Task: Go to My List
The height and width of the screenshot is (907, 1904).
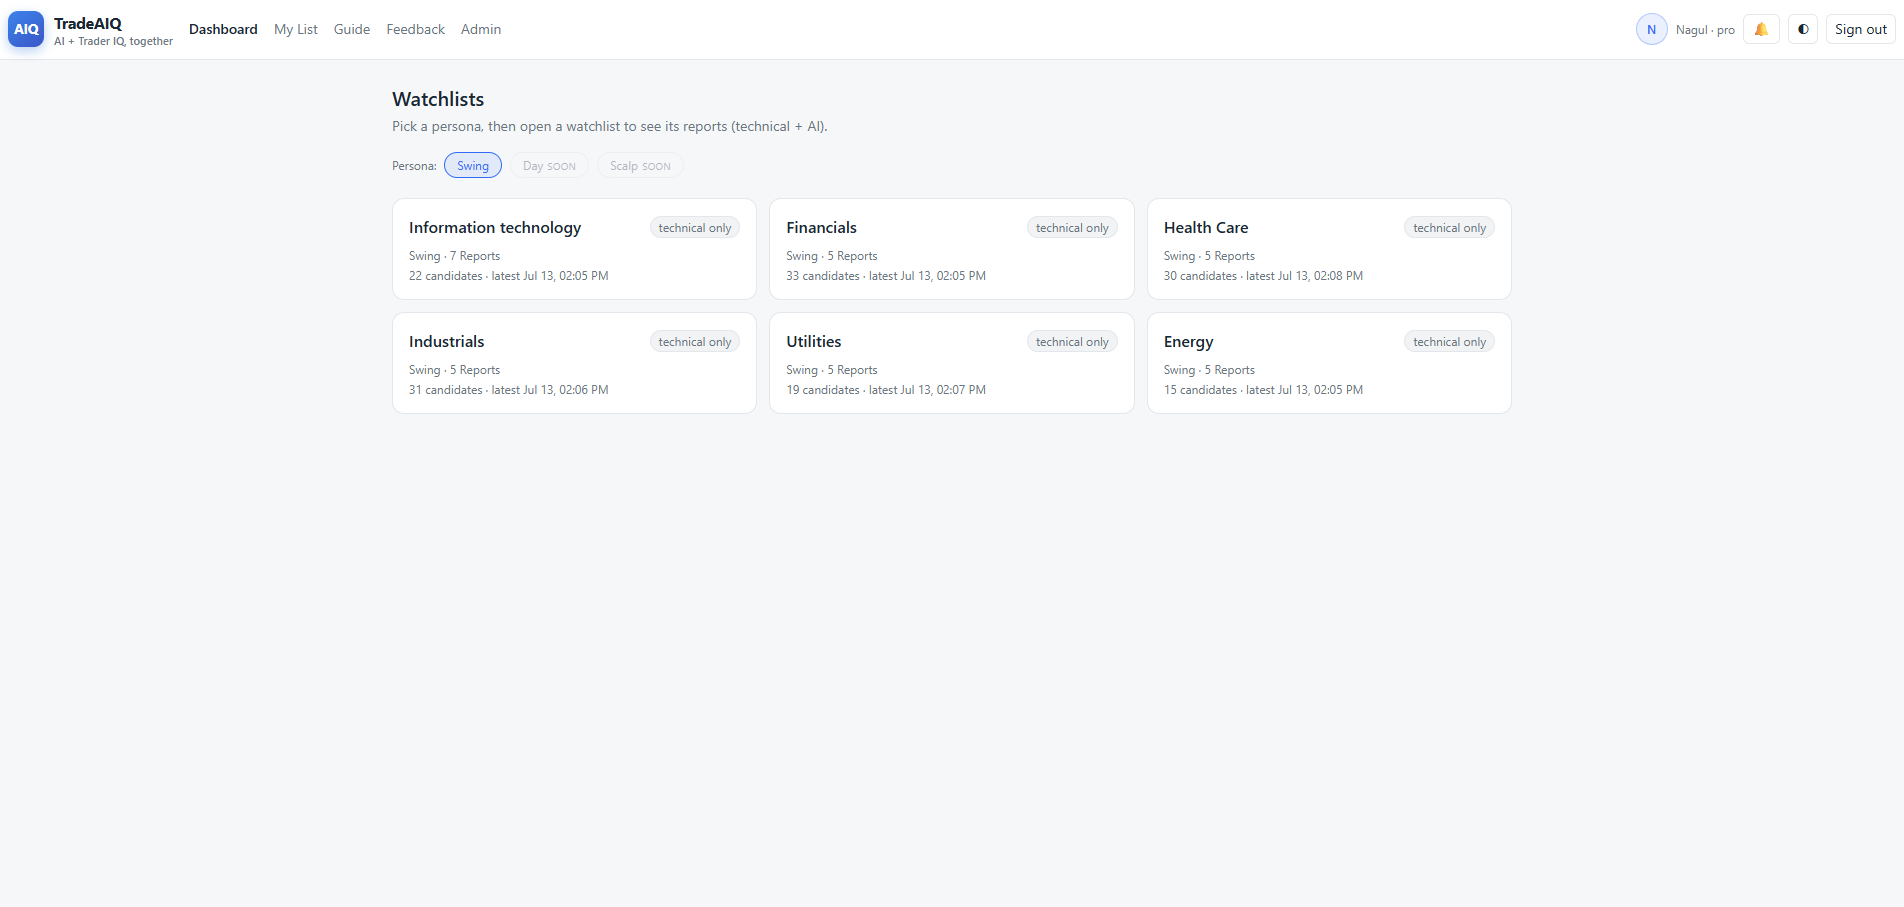Action: click(296, 29)
